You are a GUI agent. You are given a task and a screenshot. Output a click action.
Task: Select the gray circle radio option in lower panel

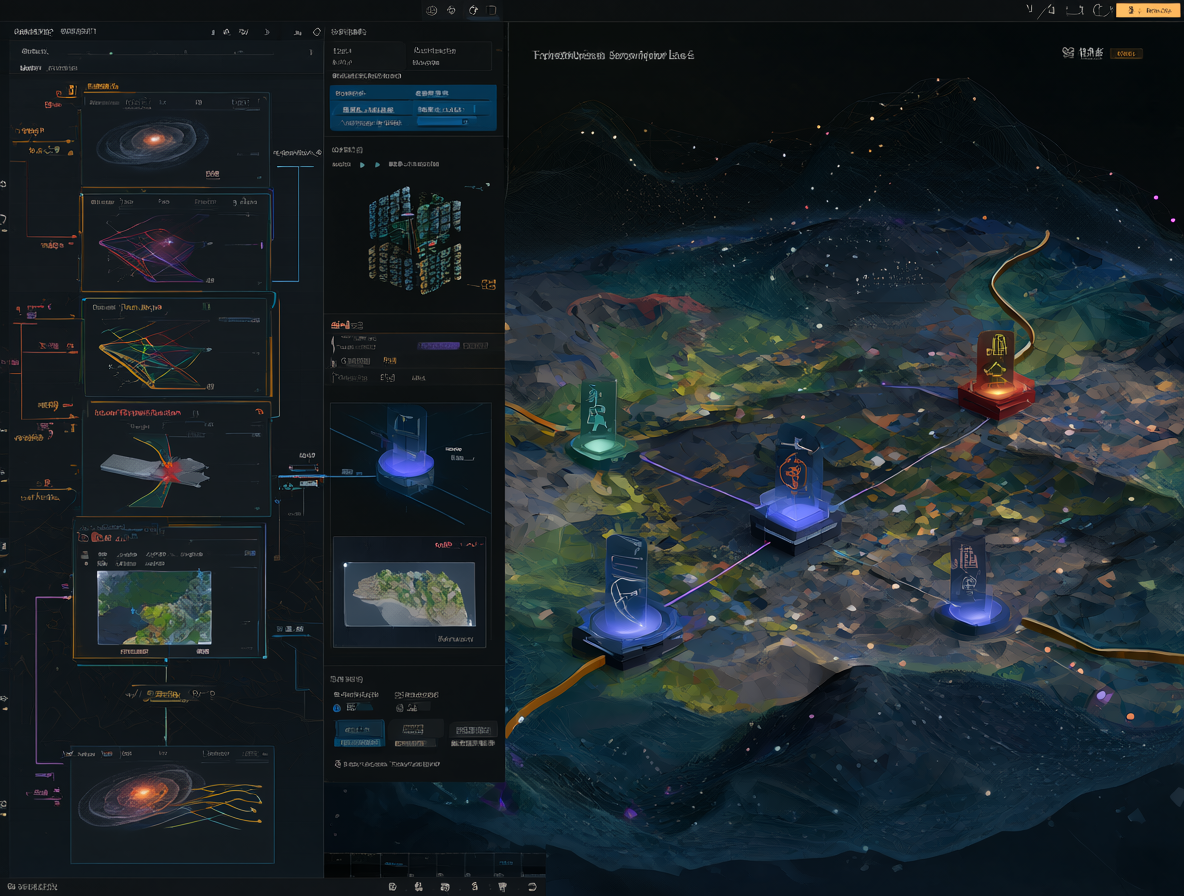pyautogui.click(x=400, y=708)
